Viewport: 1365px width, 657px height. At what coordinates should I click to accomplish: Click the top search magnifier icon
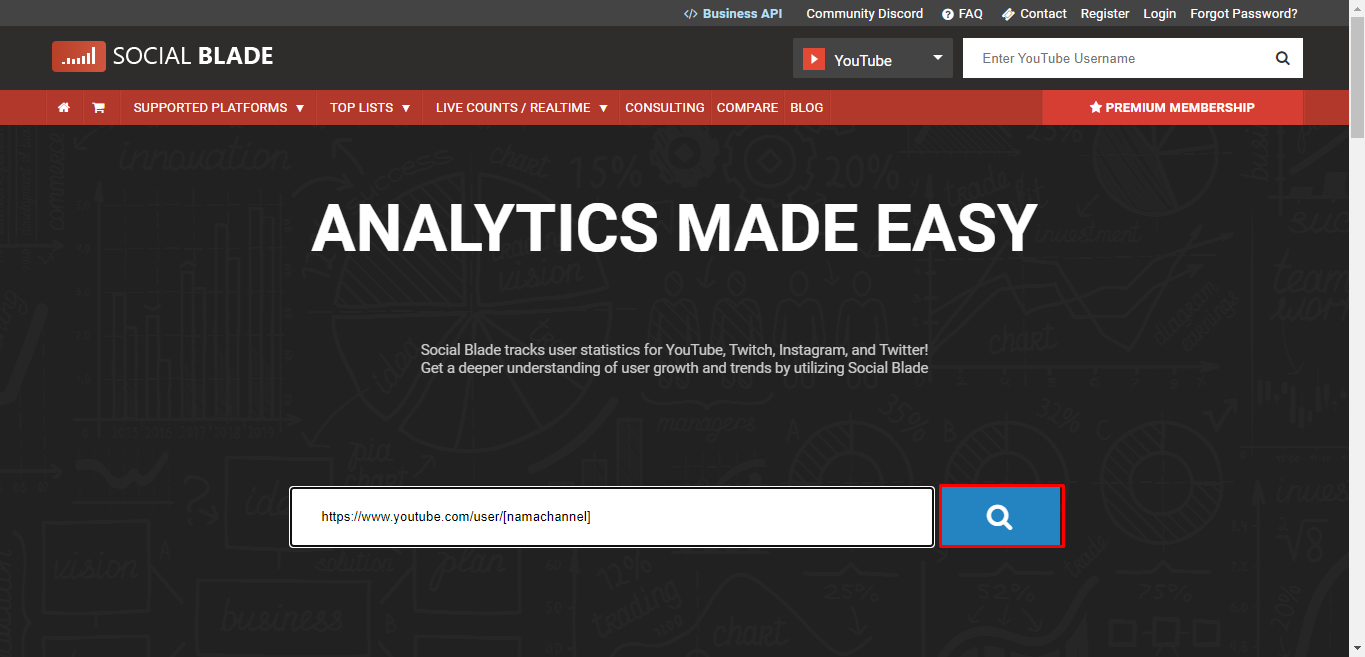click(x=1282, y=58)
